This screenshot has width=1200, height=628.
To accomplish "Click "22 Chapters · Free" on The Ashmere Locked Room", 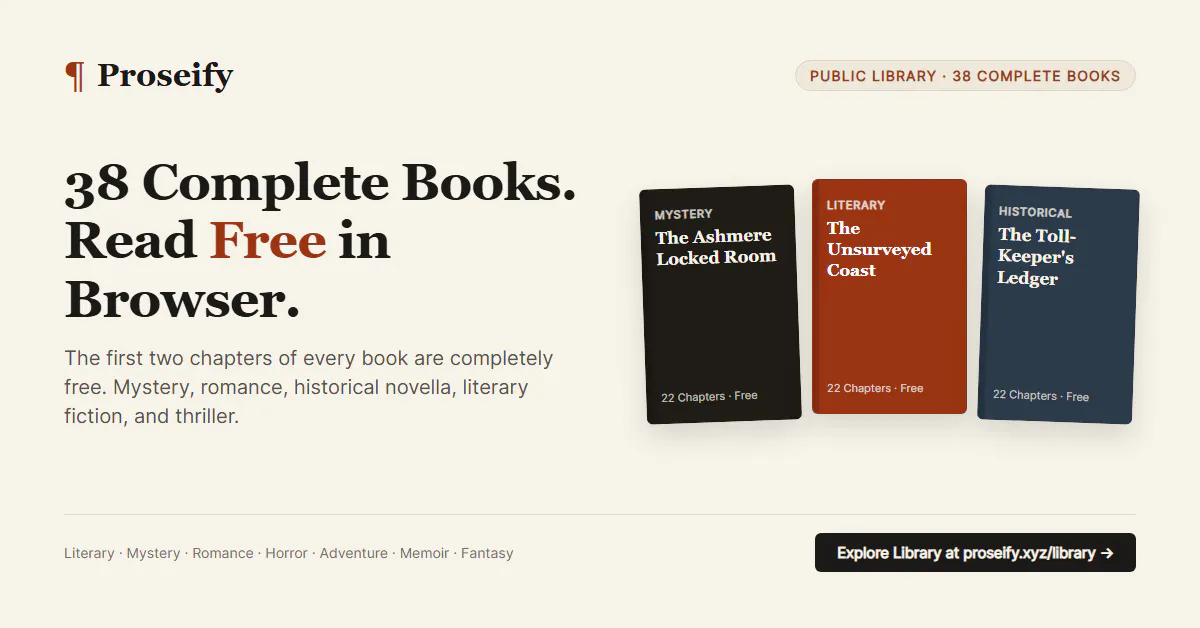I will point(709,396).
